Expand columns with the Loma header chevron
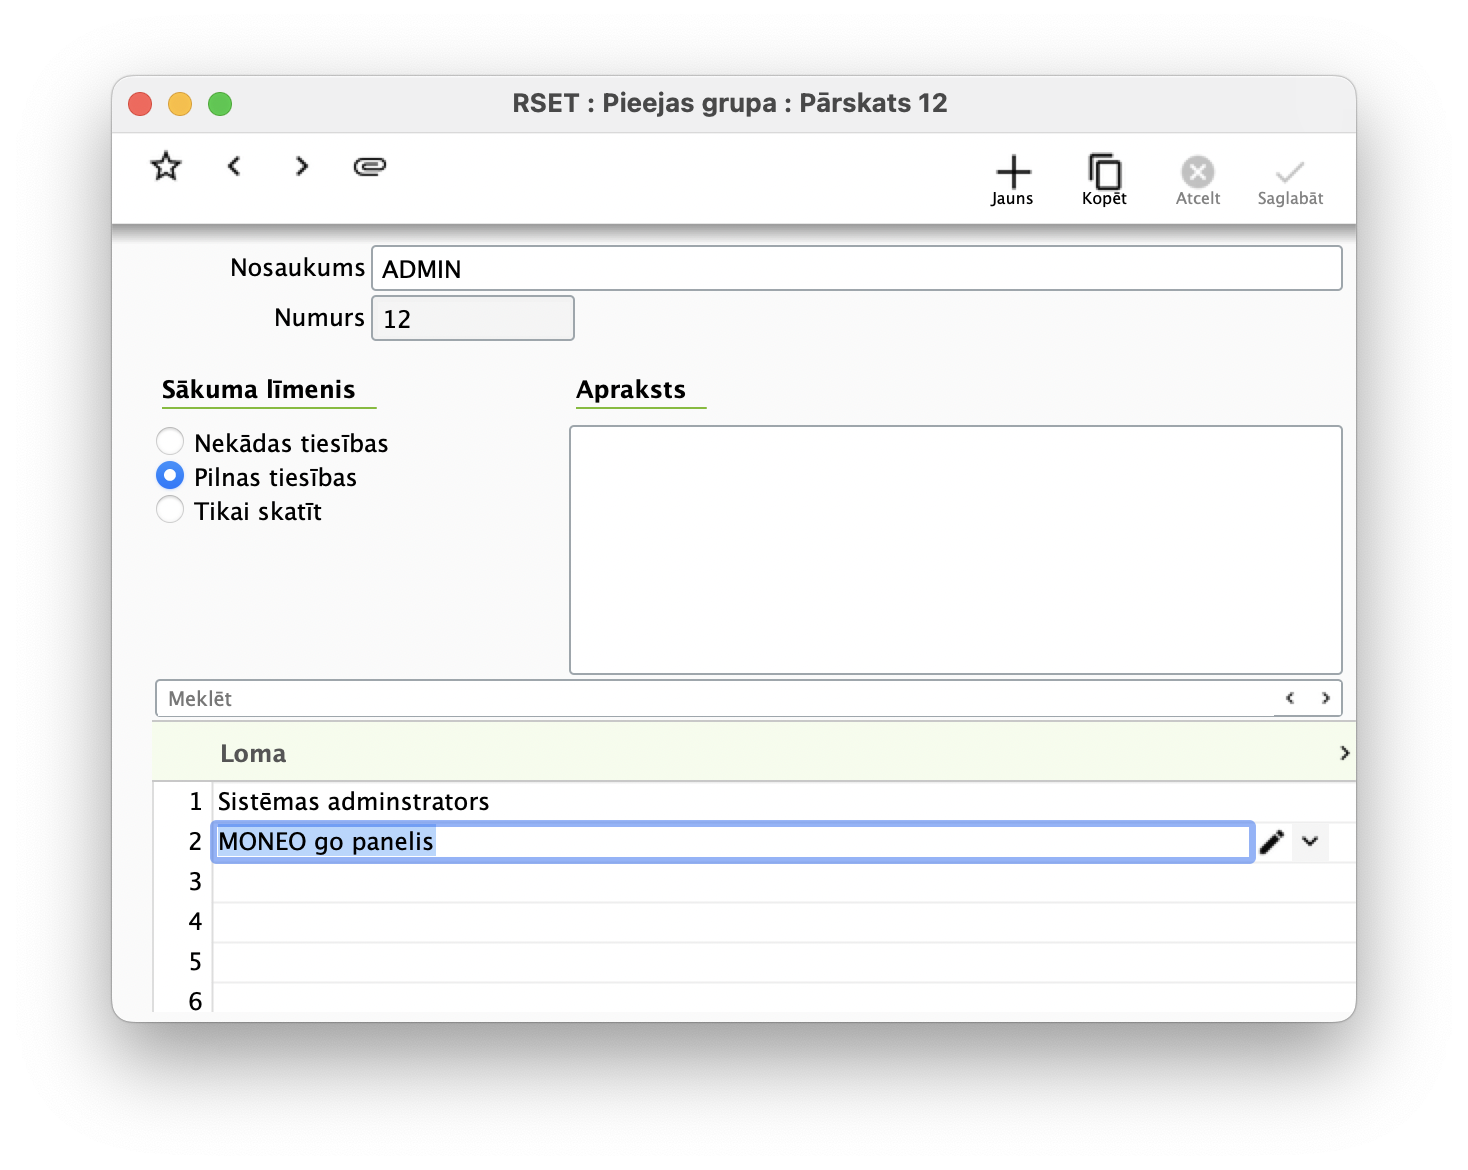 (1344, 753)
